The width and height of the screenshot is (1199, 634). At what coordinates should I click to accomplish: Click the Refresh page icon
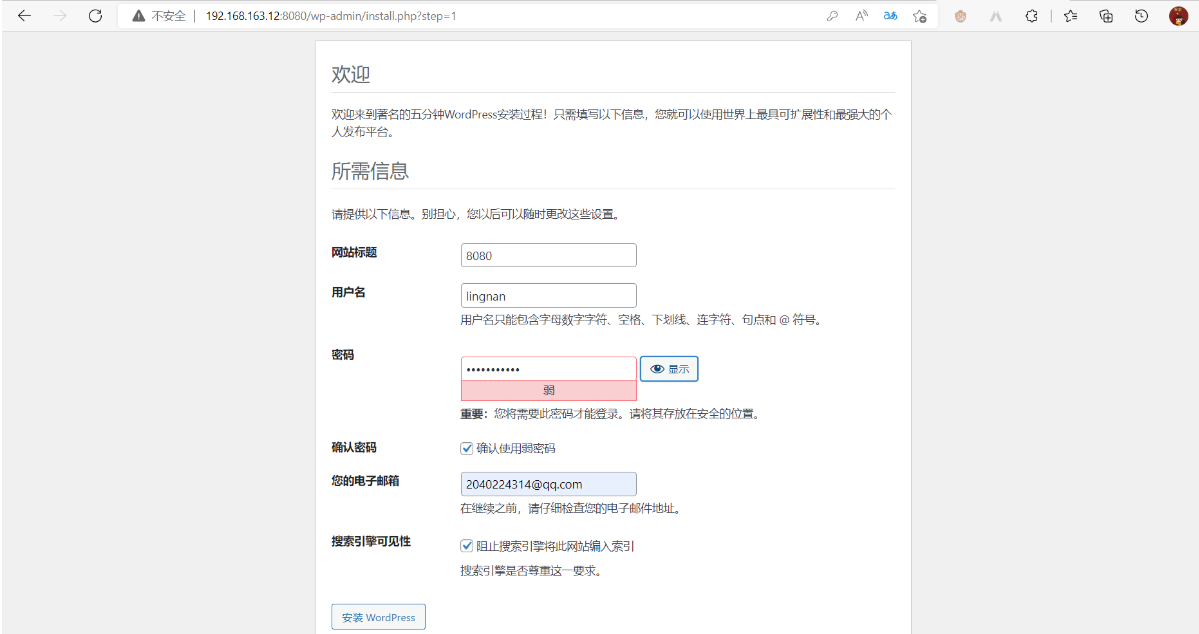coord(96,15)
